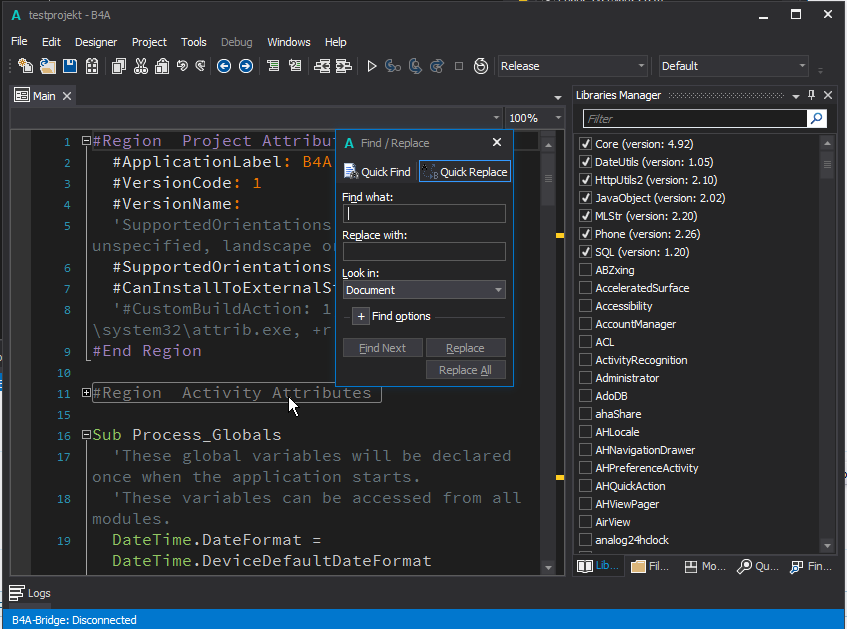Open the Designer menu
Screen dimensions: 847x629
point(96,42)
